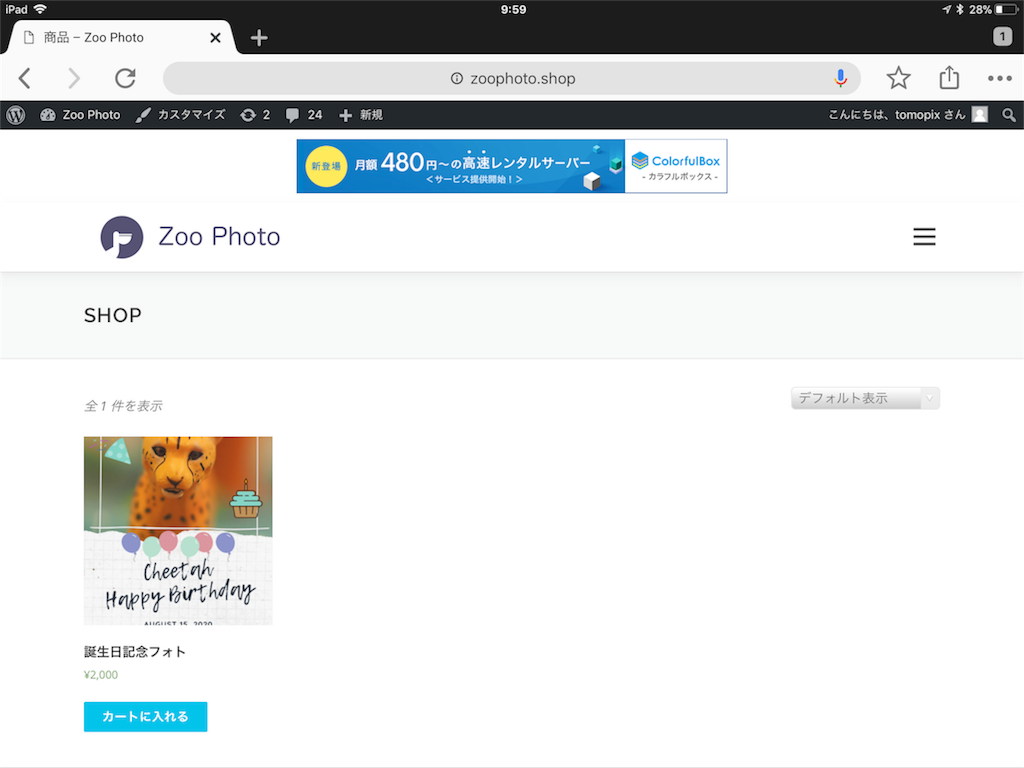Open カスタマイズ in the admin bar

180,115
